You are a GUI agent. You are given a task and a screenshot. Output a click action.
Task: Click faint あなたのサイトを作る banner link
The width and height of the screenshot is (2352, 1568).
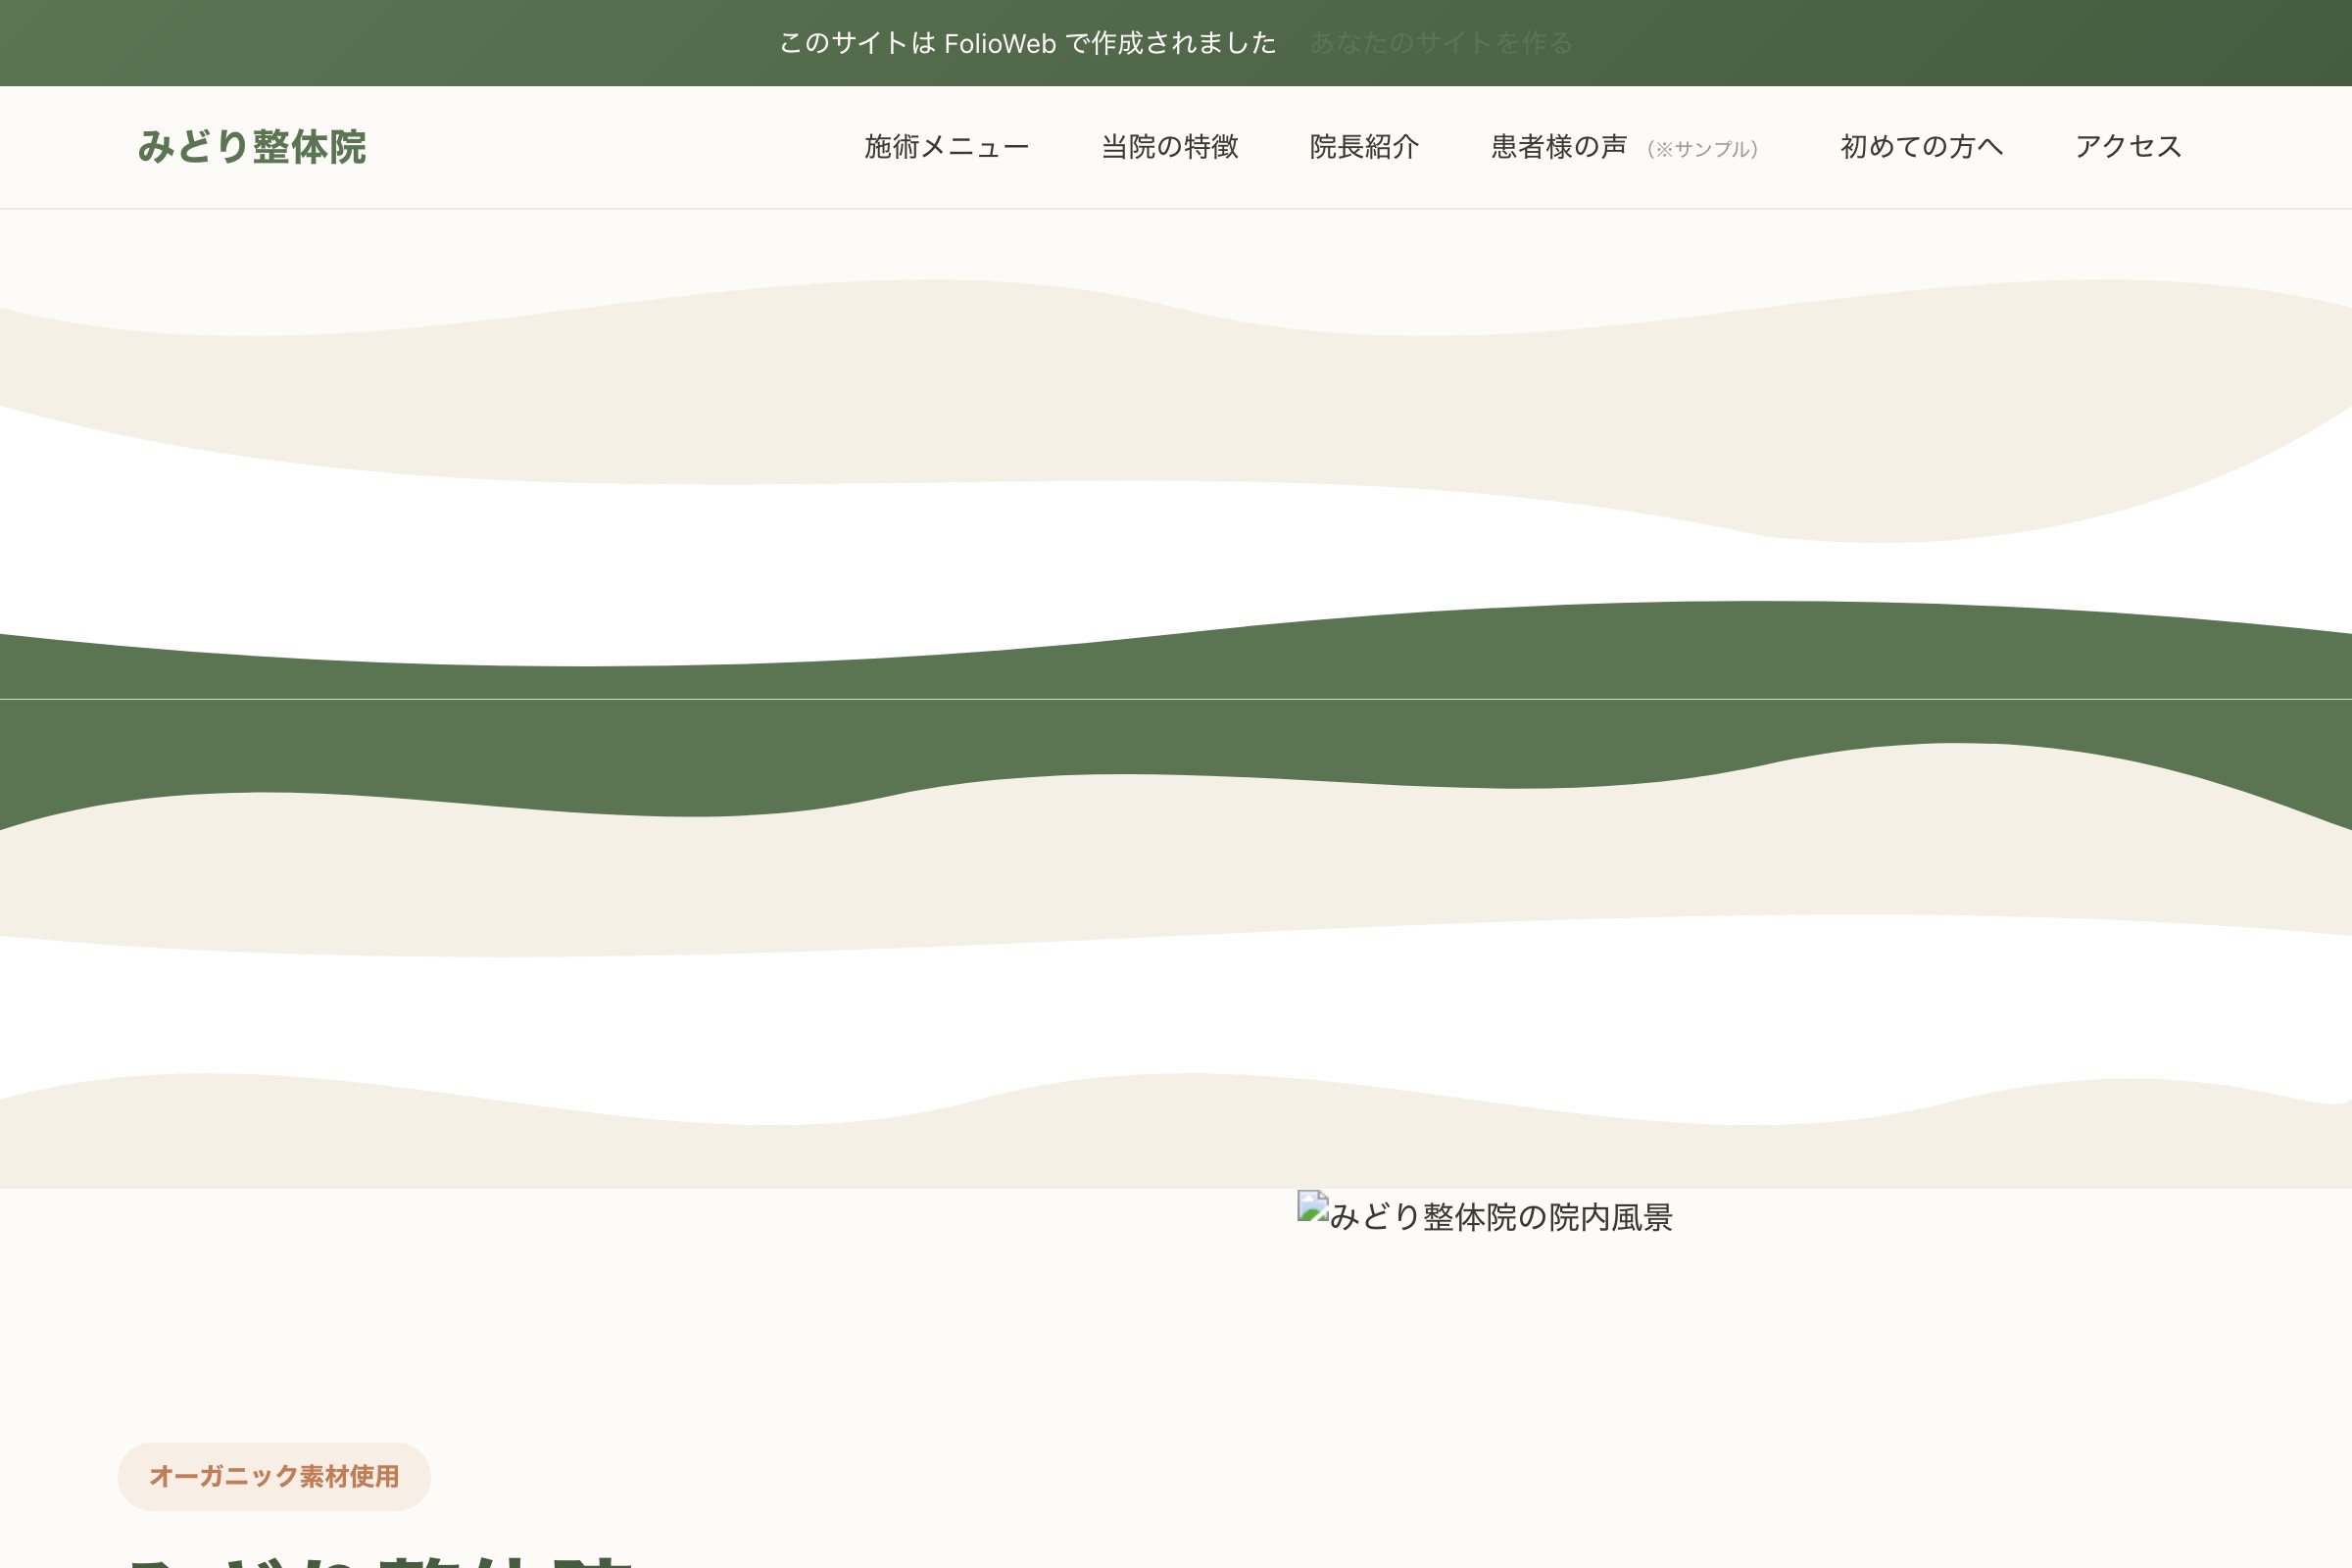[x=1441, y=43]
